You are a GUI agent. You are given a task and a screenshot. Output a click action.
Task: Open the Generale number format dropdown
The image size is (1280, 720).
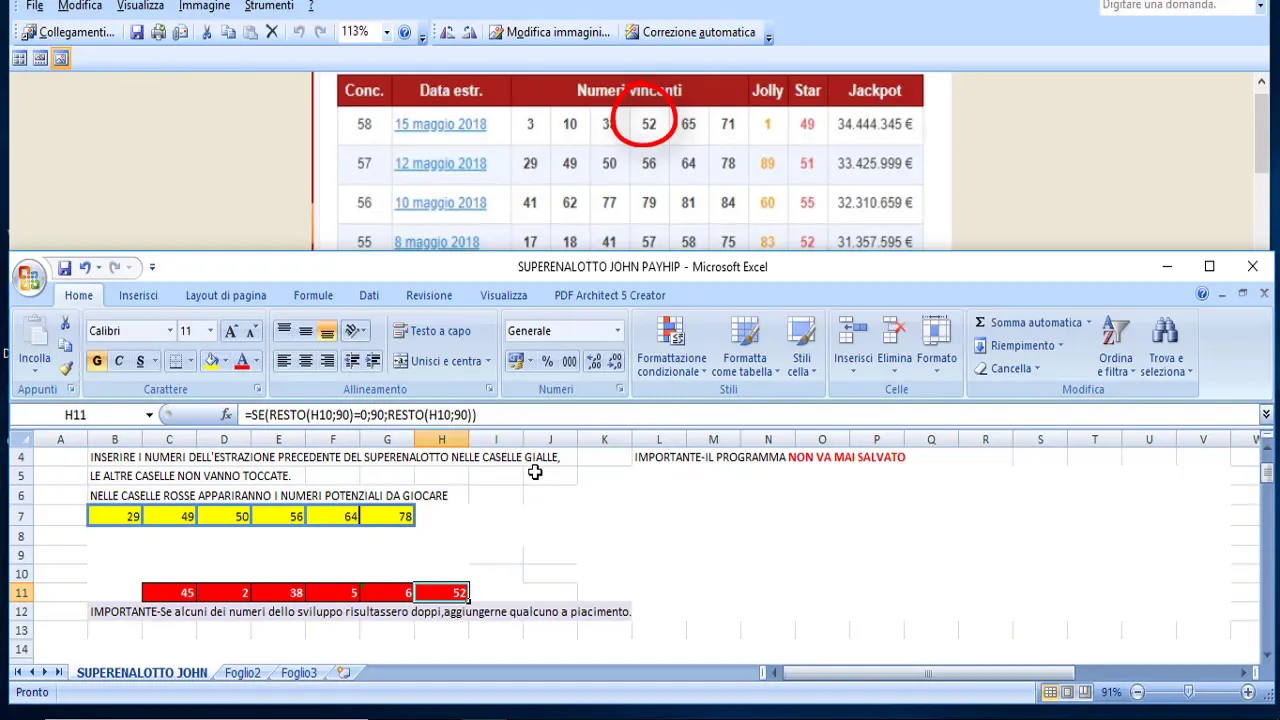coord(617,331)
